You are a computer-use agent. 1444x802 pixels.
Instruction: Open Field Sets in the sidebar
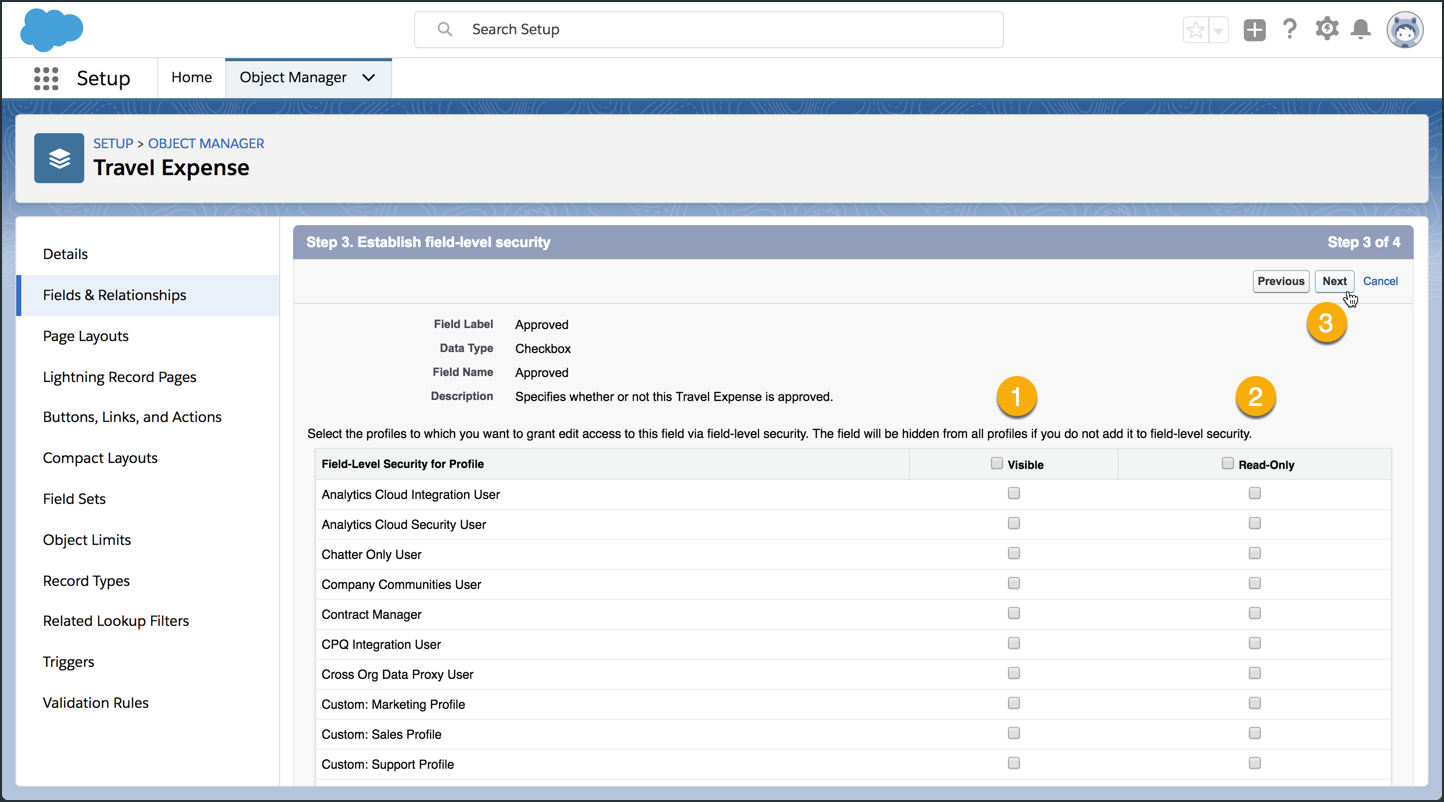tap(148, 499)
